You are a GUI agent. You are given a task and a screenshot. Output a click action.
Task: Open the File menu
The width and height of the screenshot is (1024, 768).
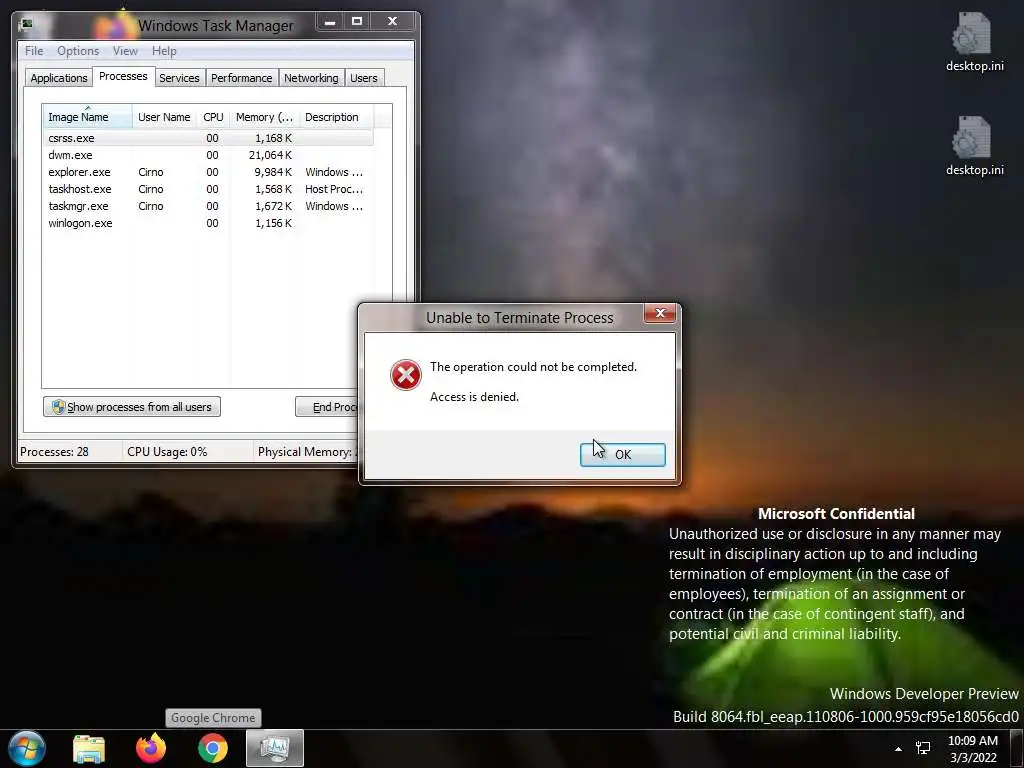(34, 51)
